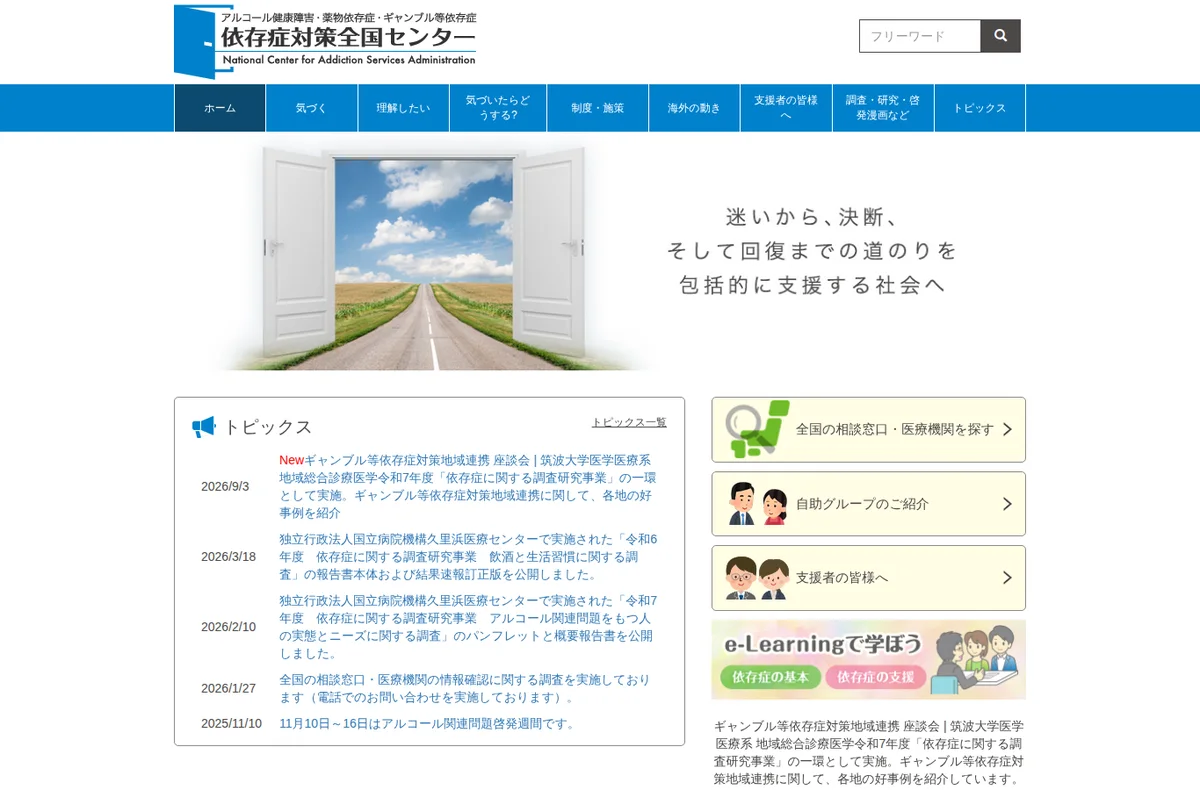Open the トピックス一覧 link
The height and width of the screenshot is (790, 1200).
pos(629,422)
